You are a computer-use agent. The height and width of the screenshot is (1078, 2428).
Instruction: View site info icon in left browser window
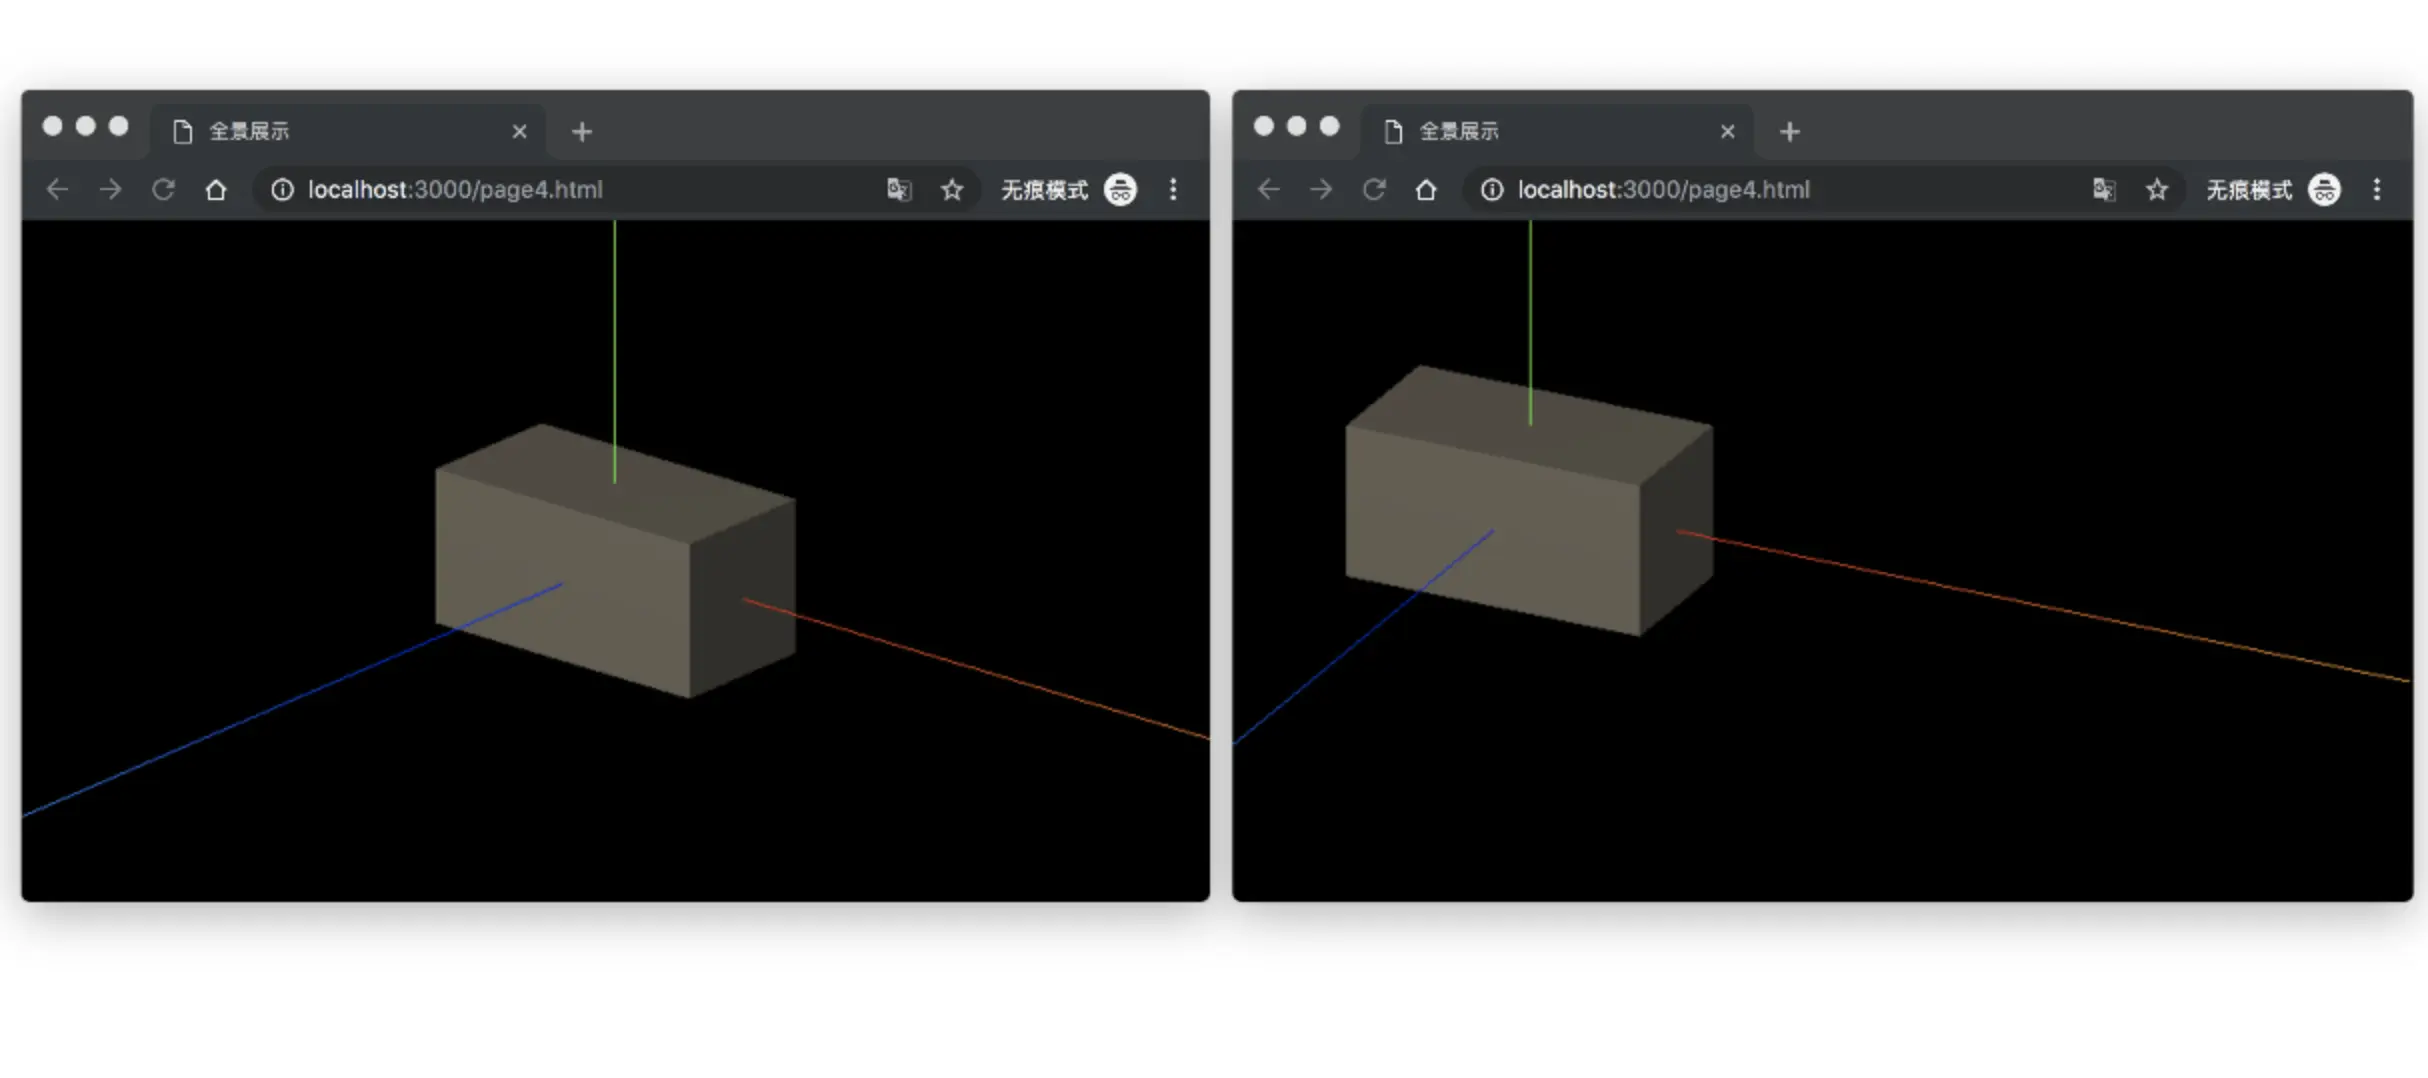283,189
